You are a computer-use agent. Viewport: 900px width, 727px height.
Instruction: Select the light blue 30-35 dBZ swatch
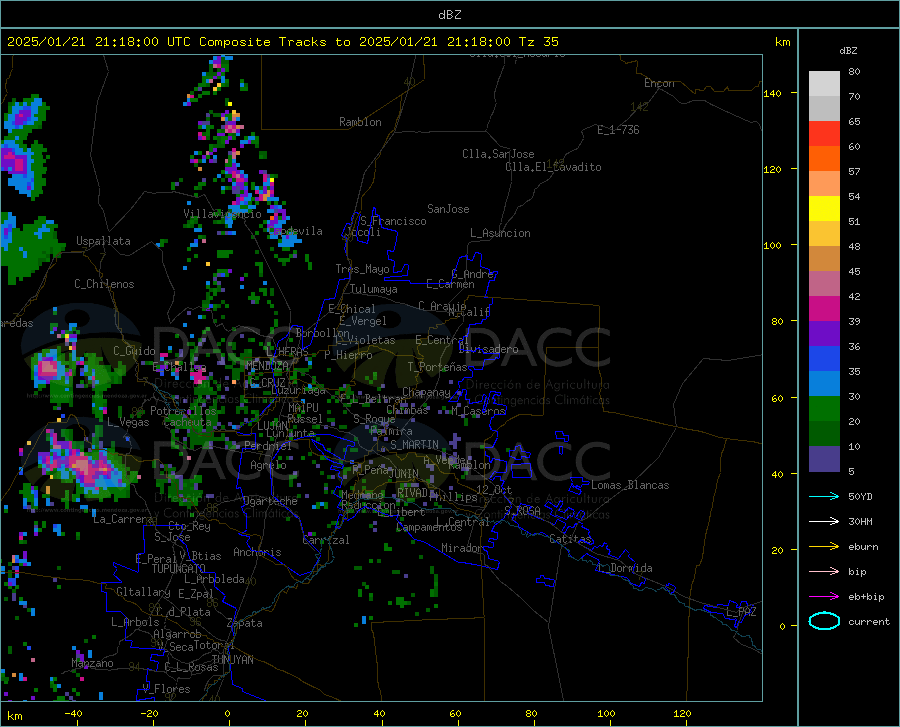point(824,384)
